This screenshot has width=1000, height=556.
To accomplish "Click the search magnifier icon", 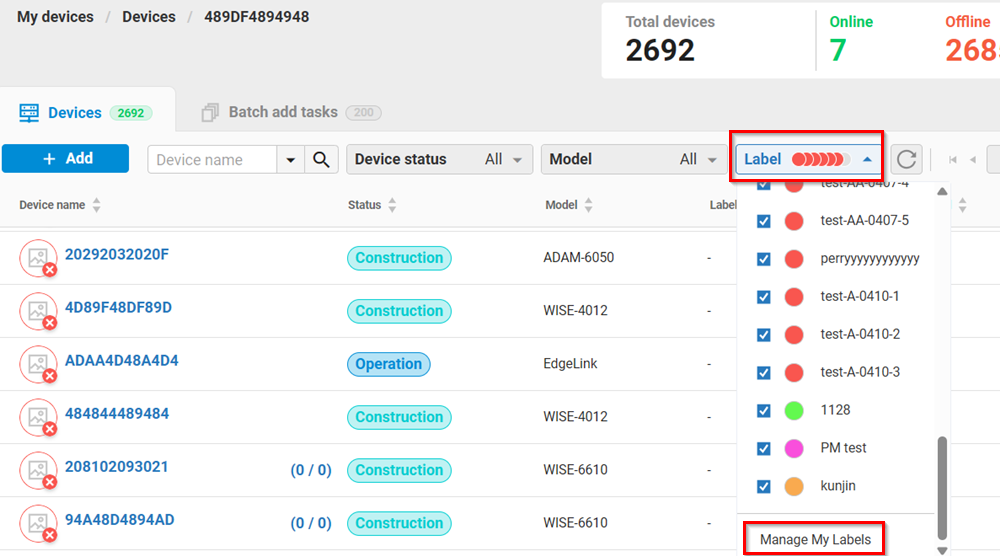I will (x=321, y=160).
